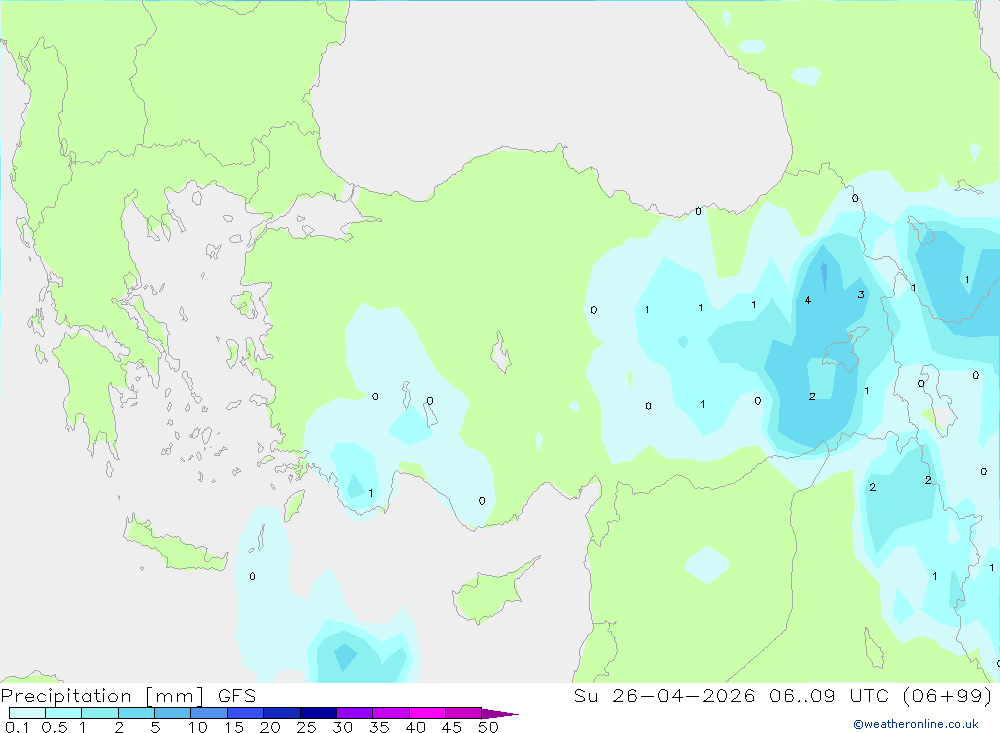This screenshot has height=733, width=1000.
Task: Click the 'Su 26-04-2026 06..09 UTC (06+99)' timestamp
Action: (783, 695)
